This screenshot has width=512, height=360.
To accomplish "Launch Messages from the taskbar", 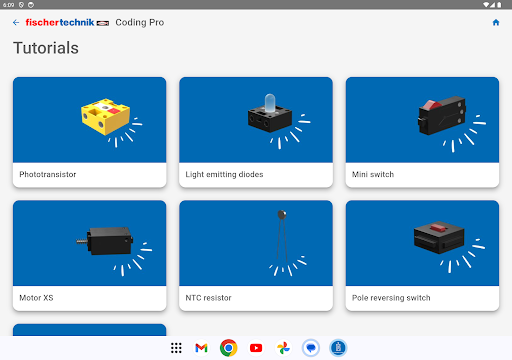I will [x=311, y=348].
